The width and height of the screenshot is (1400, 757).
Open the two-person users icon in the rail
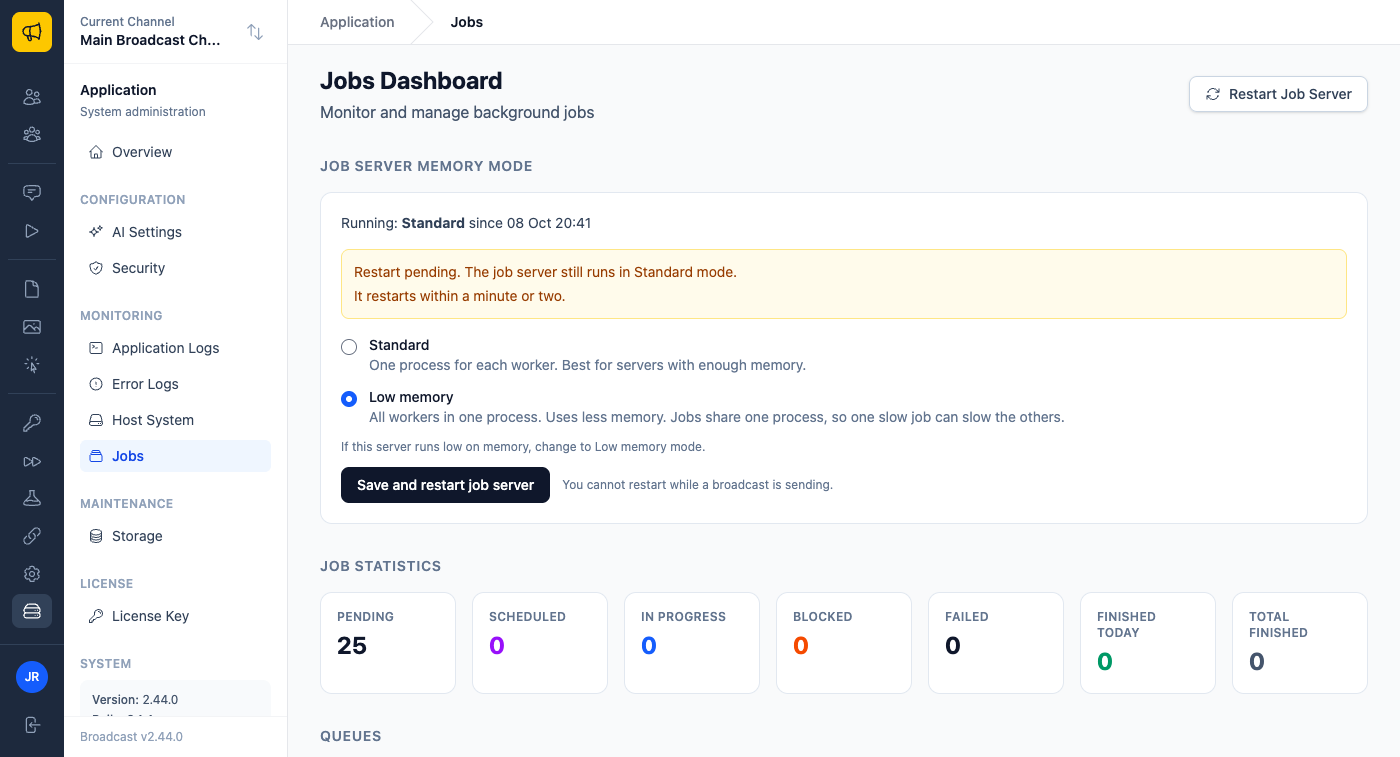[x=32, y=97]
